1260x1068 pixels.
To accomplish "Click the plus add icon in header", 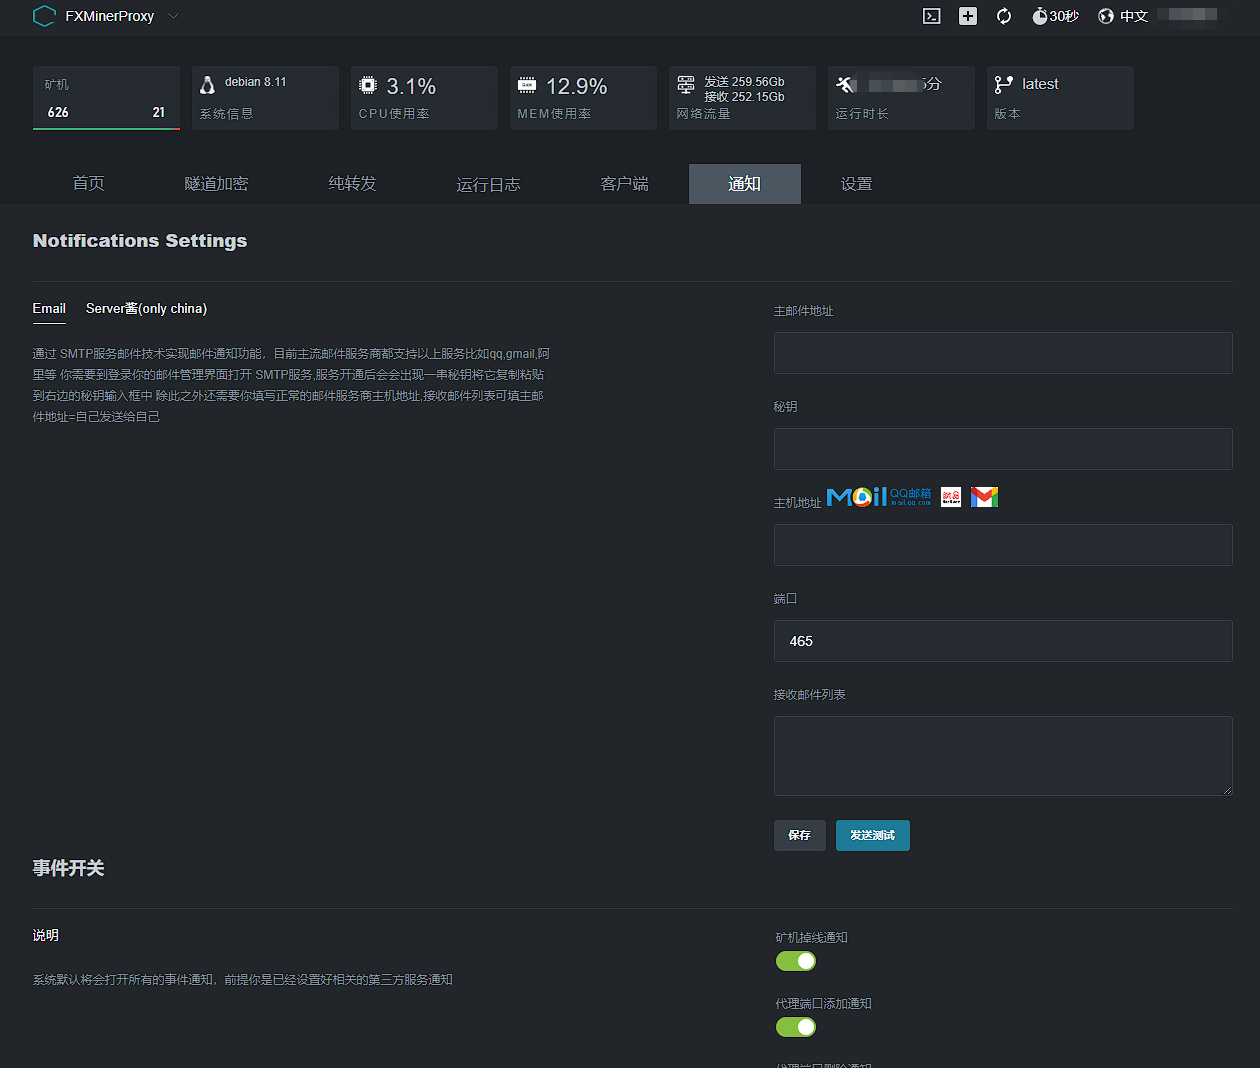I will (x=968, y=16).
